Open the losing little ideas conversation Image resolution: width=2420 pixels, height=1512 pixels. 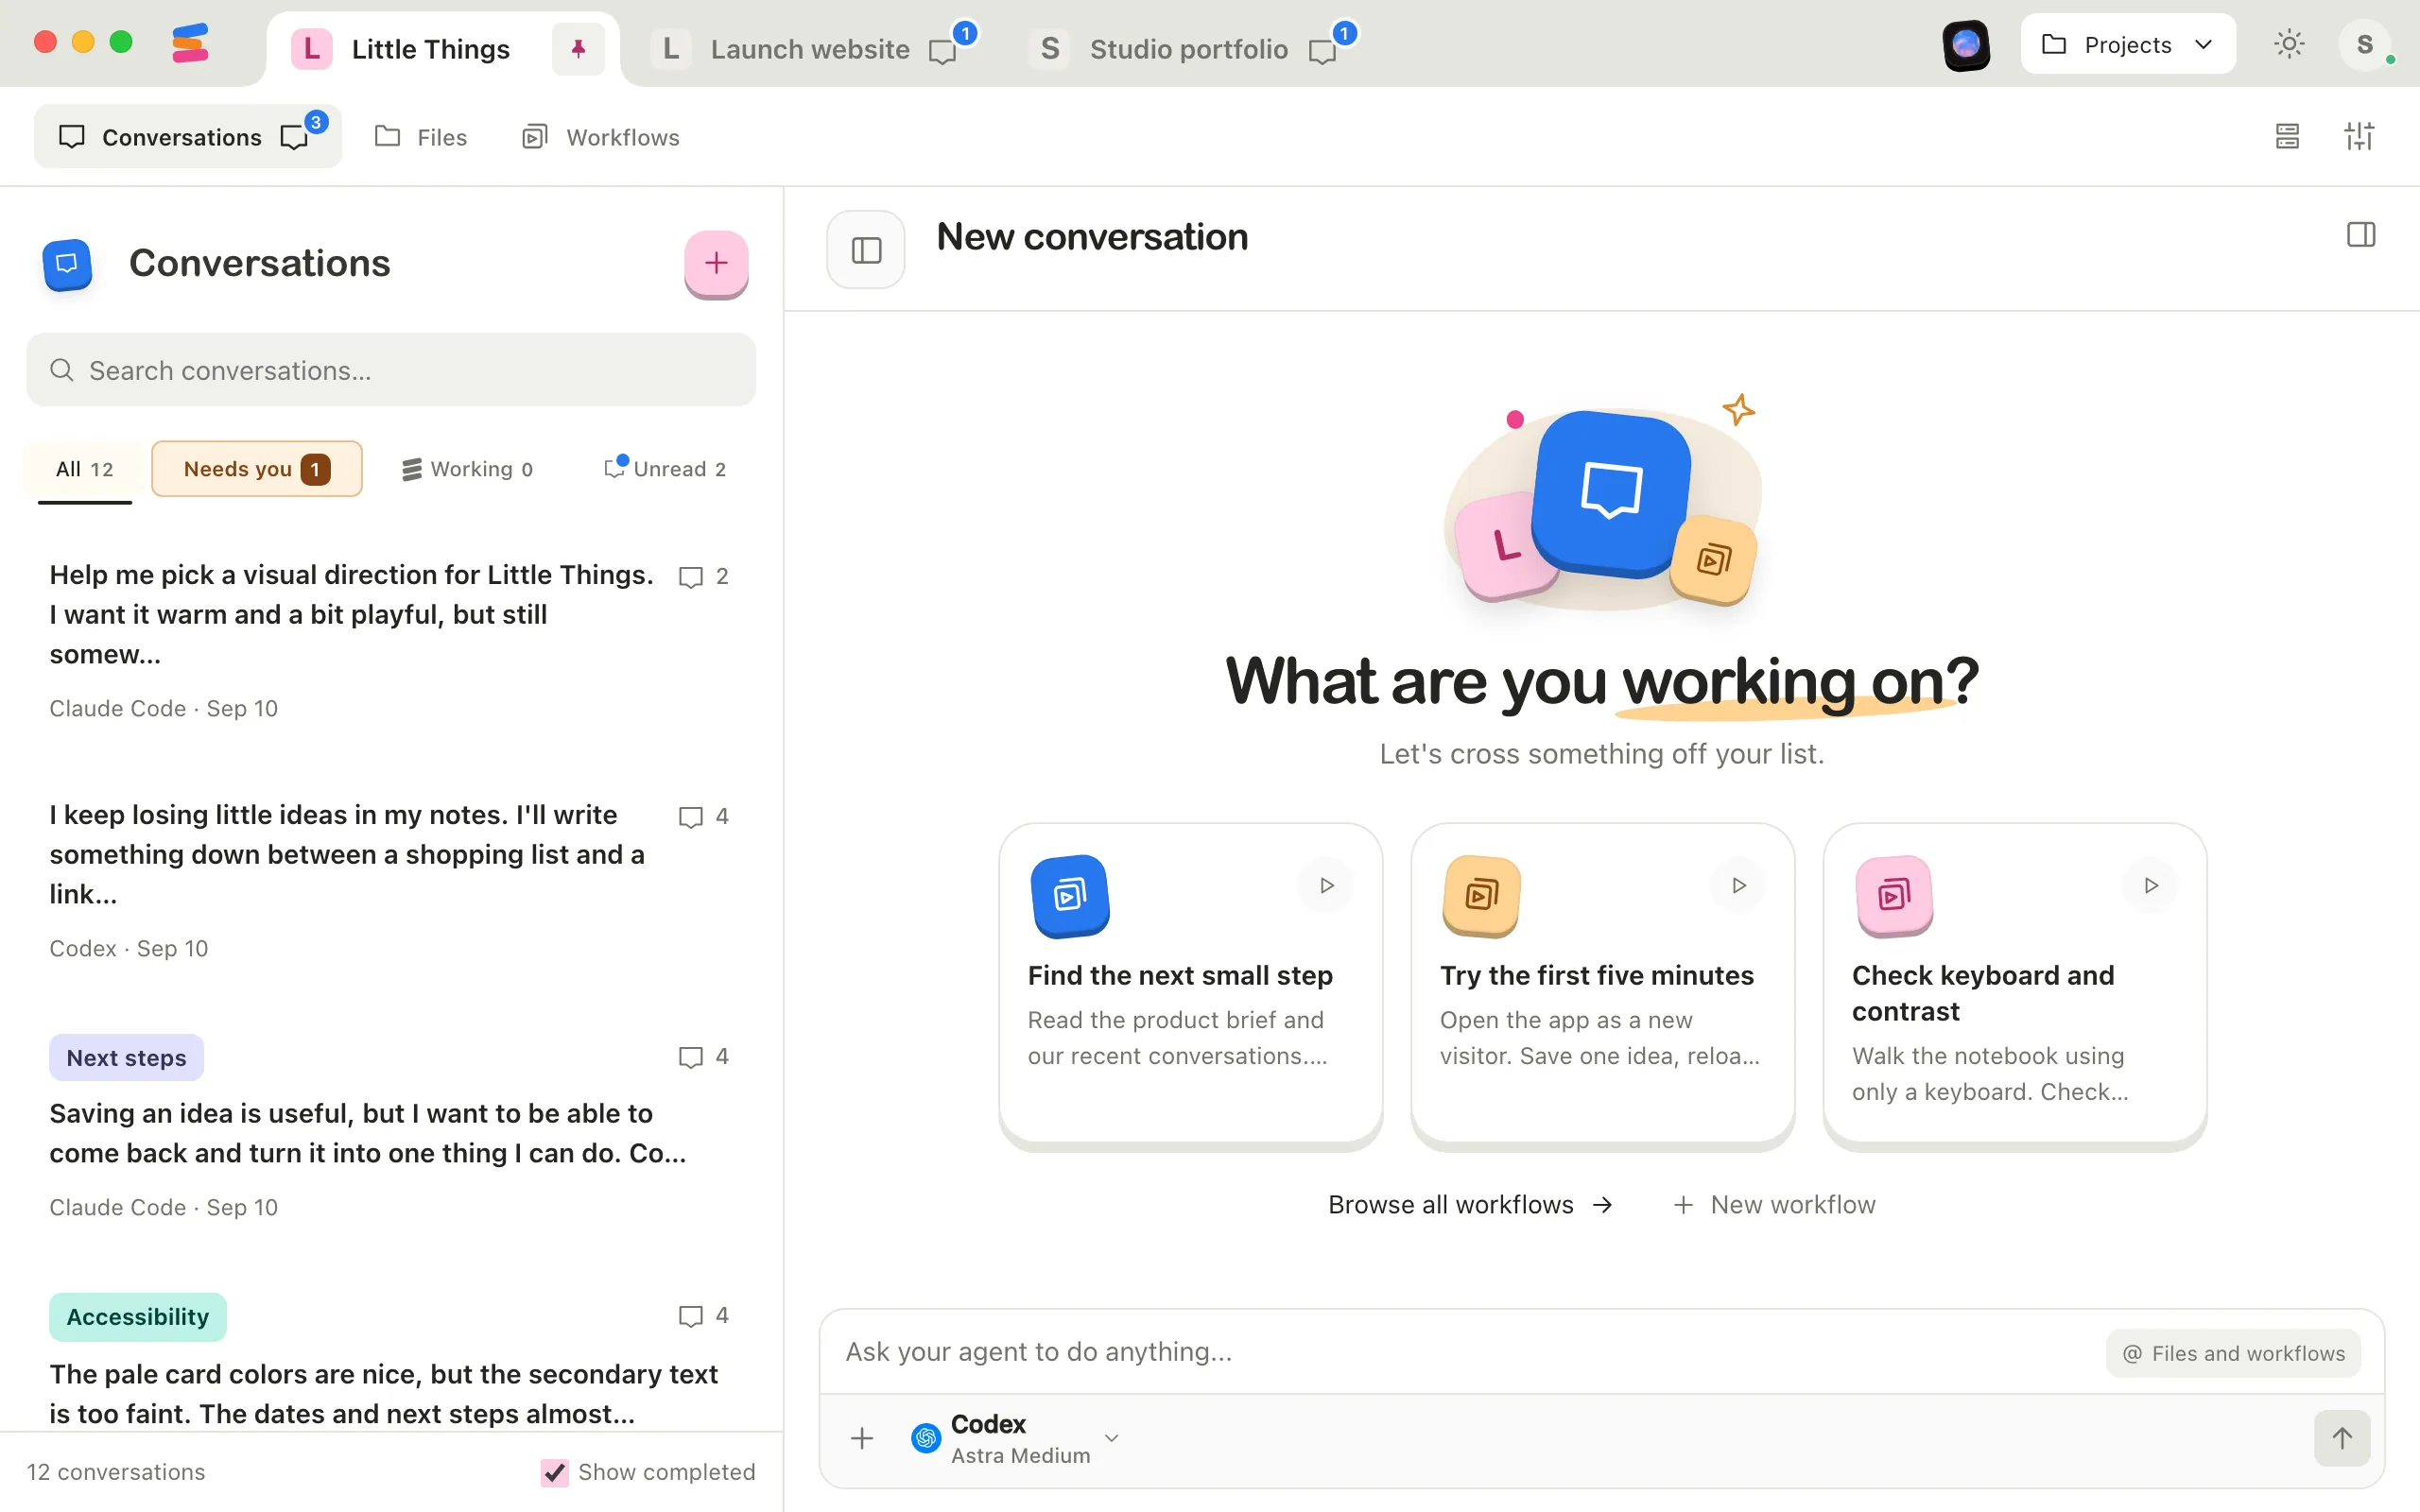[x=391, y=880]
